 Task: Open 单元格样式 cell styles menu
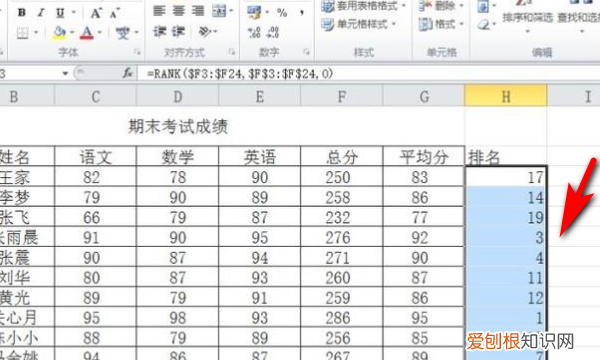[x=359, y=24]
